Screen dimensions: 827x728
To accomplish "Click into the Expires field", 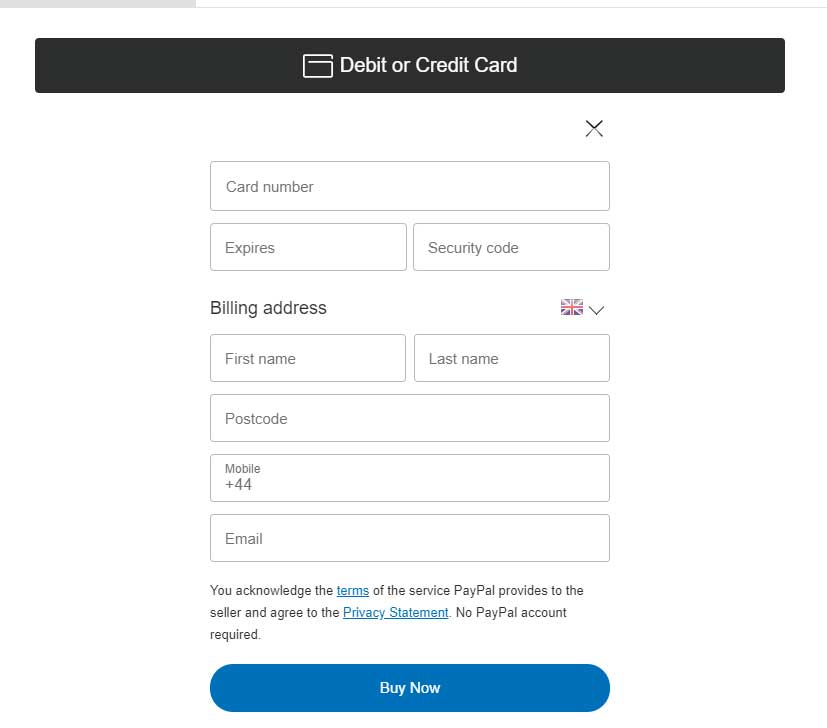I will pyautogui.click(x=308, y=247).
